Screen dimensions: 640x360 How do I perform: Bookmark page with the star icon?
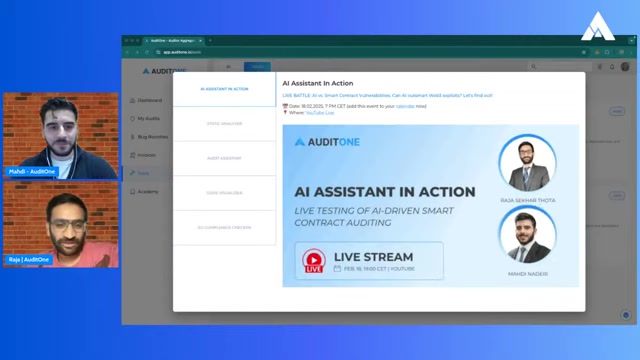tap(584, 52)
